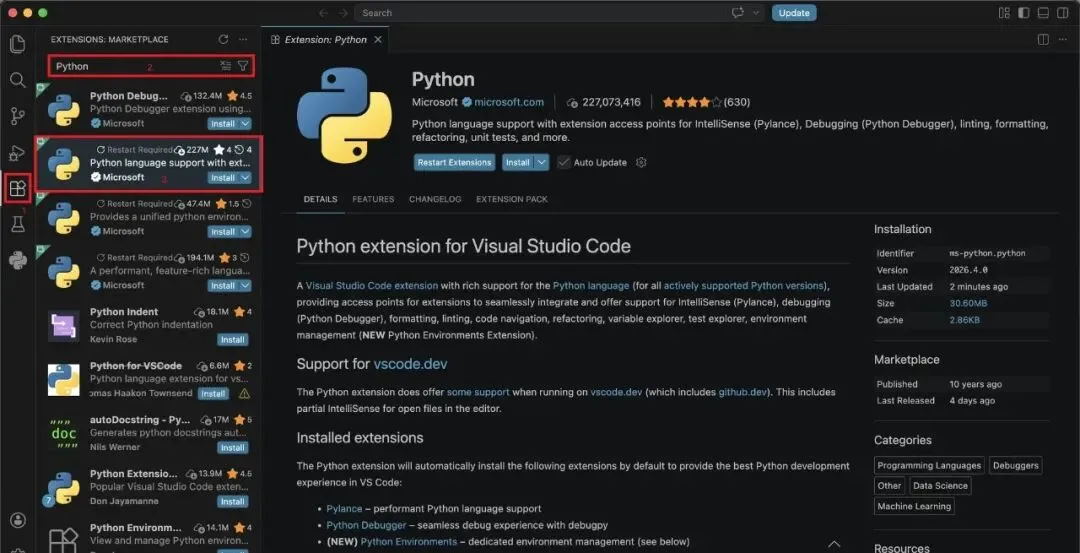
Task: Click the Install button on details page
Action: pos(518,163)
